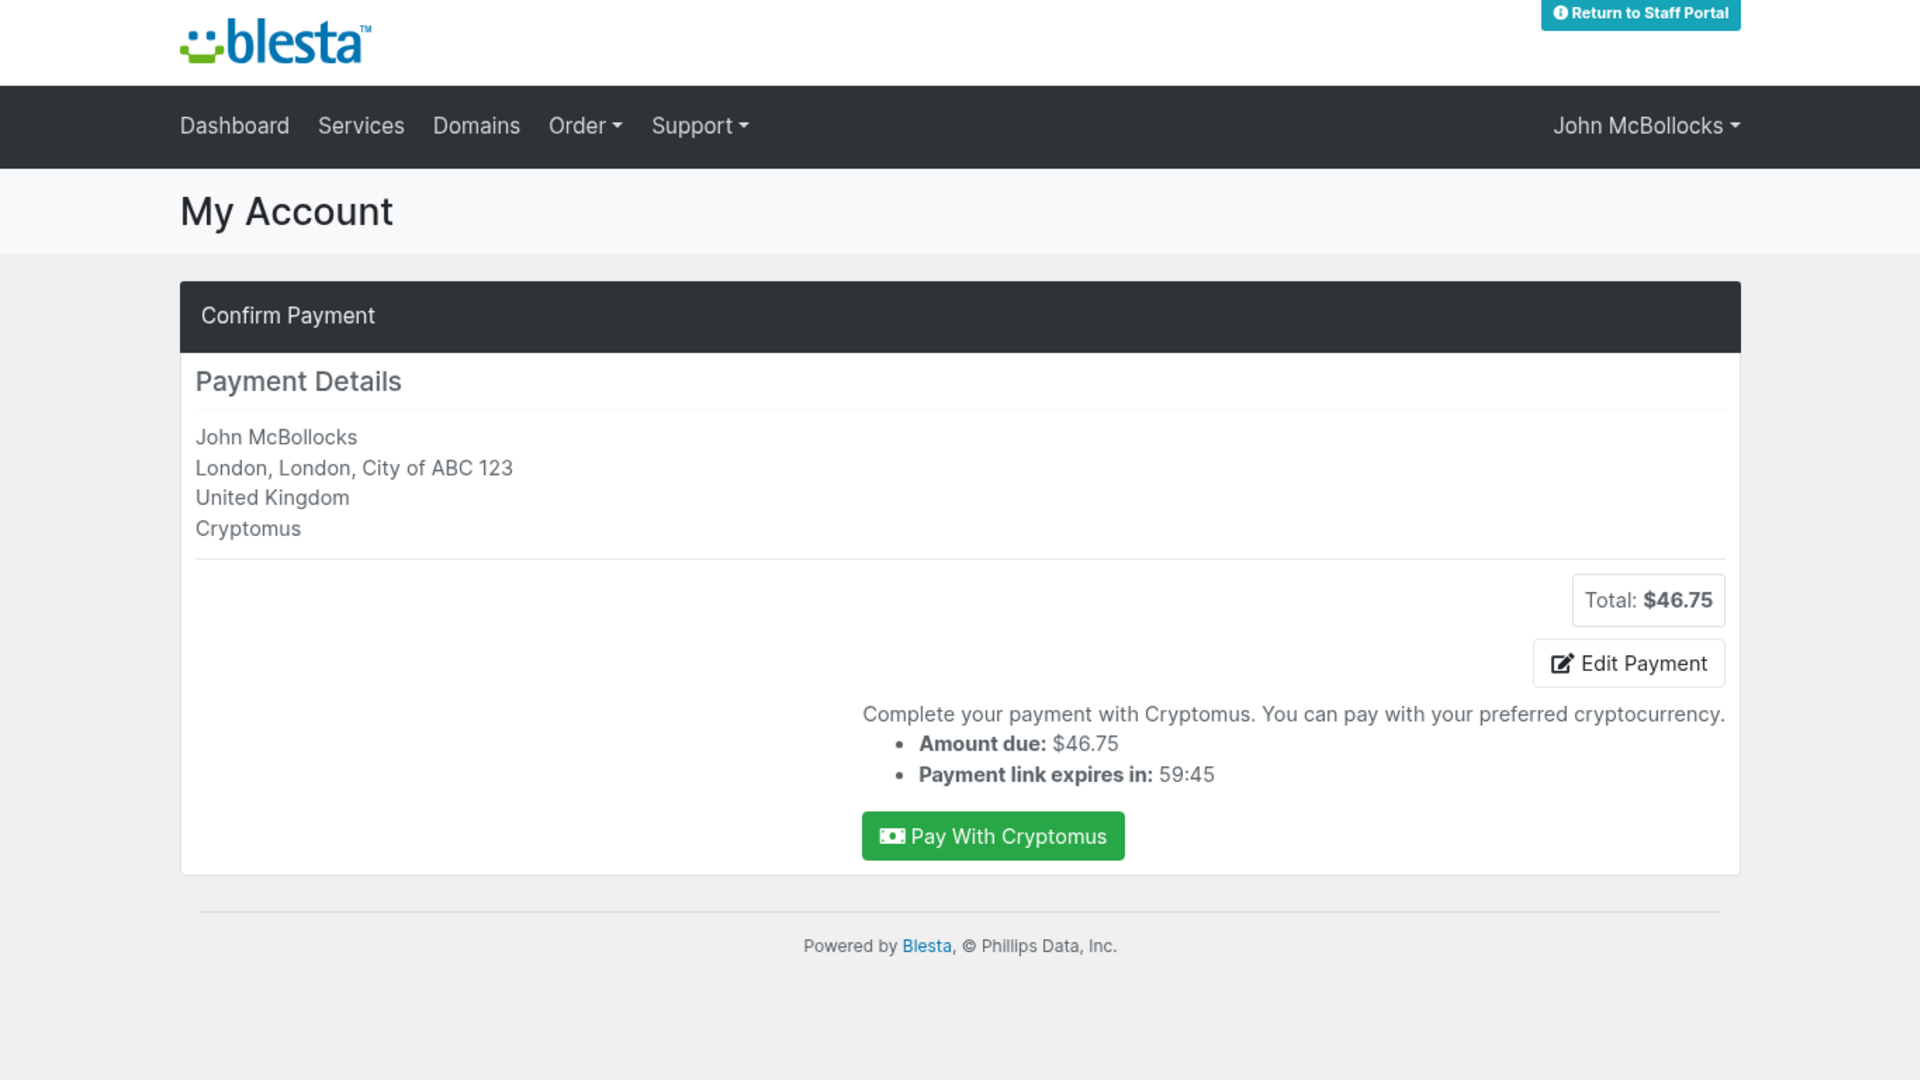Return to the Staff Portal

[x=1640, y=14]
